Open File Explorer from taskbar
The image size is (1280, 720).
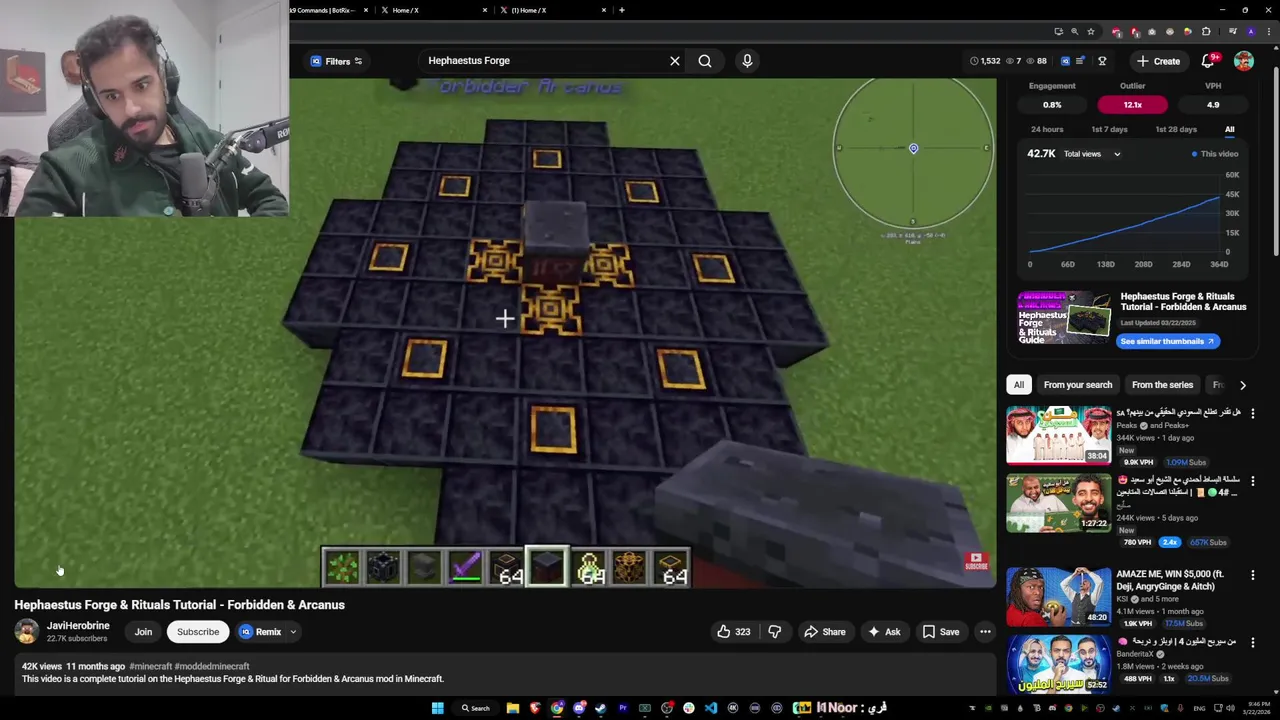pyautogui.click(x=513, y=708)
